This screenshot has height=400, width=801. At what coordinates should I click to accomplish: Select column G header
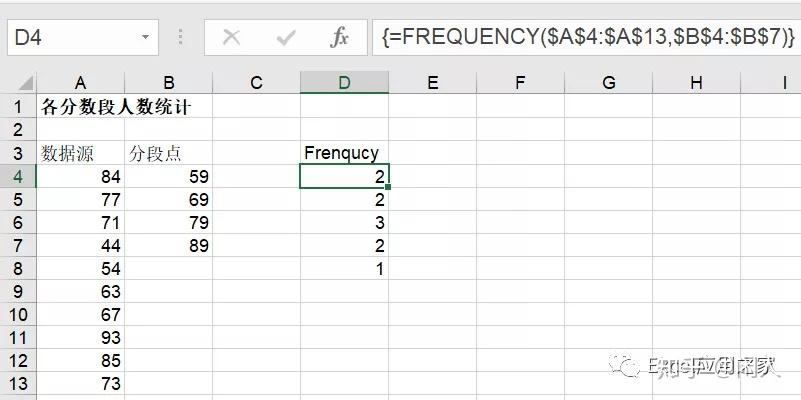(x=608, y=83)
